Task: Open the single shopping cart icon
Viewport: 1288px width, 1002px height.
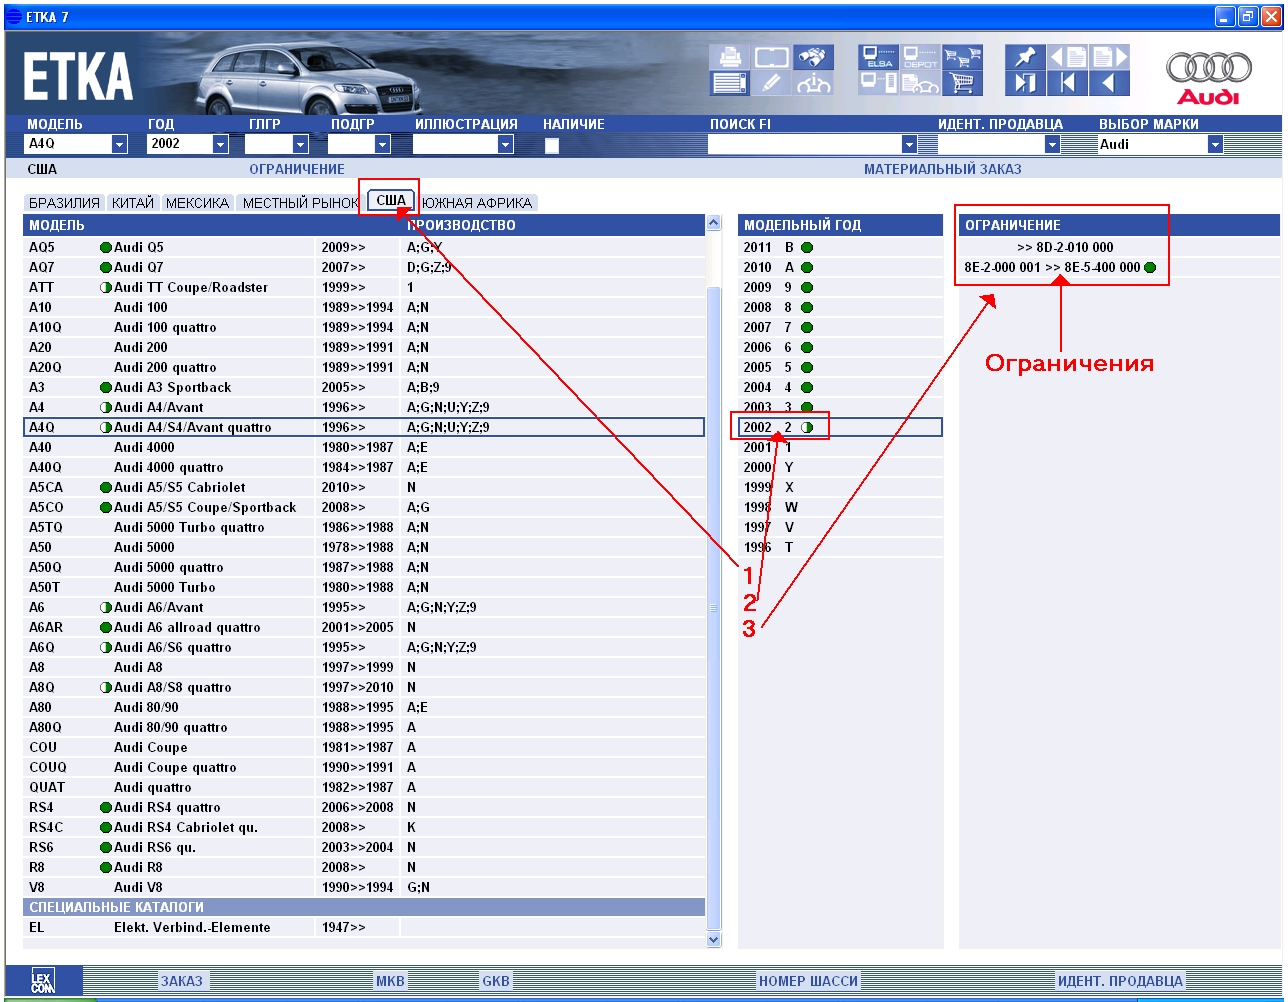Action: point(963,83)
